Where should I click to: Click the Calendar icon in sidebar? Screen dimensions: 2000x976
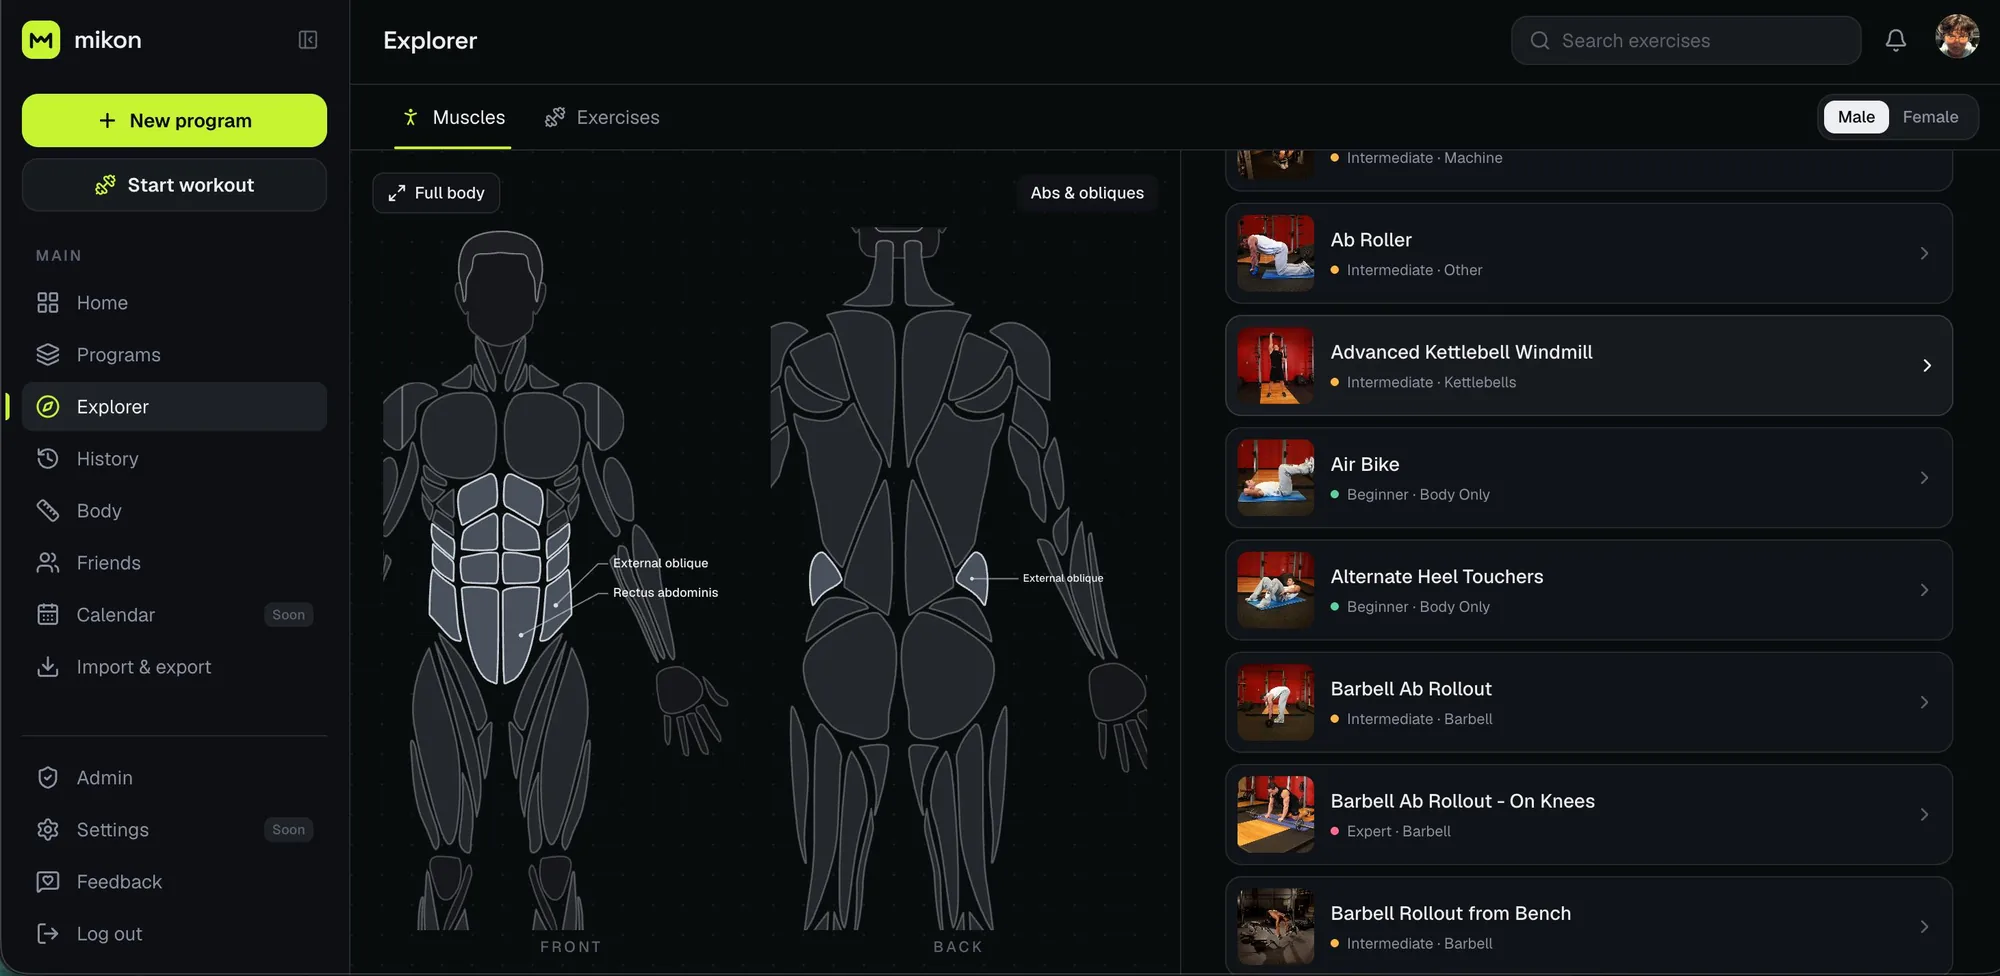click(48, 614)
